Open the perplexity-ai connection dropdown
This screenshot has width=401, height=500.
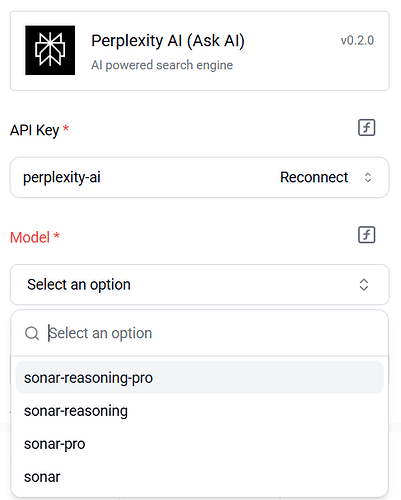199,177
